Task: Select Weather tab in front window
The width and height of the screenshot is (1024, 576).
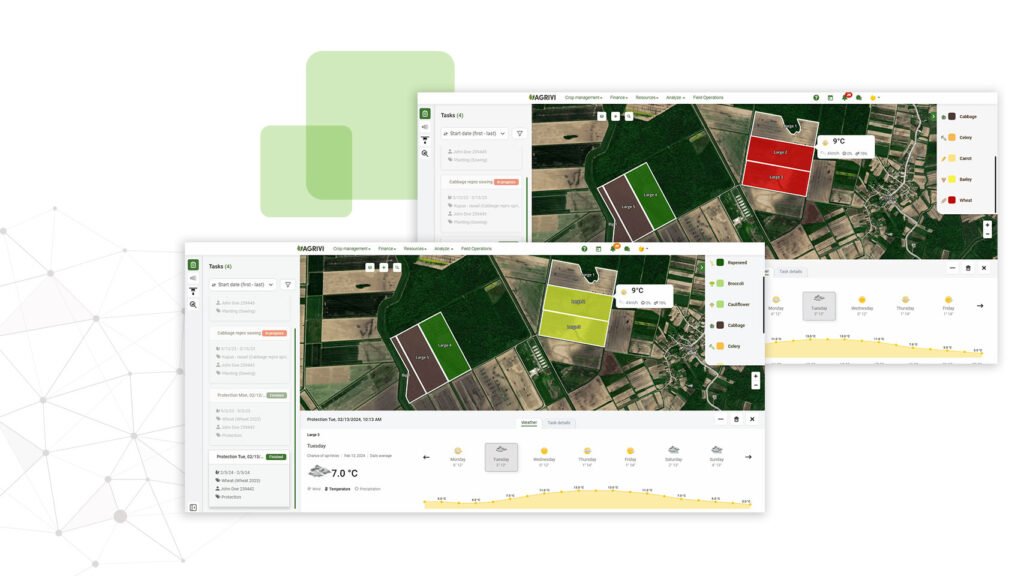Action: 529,423
